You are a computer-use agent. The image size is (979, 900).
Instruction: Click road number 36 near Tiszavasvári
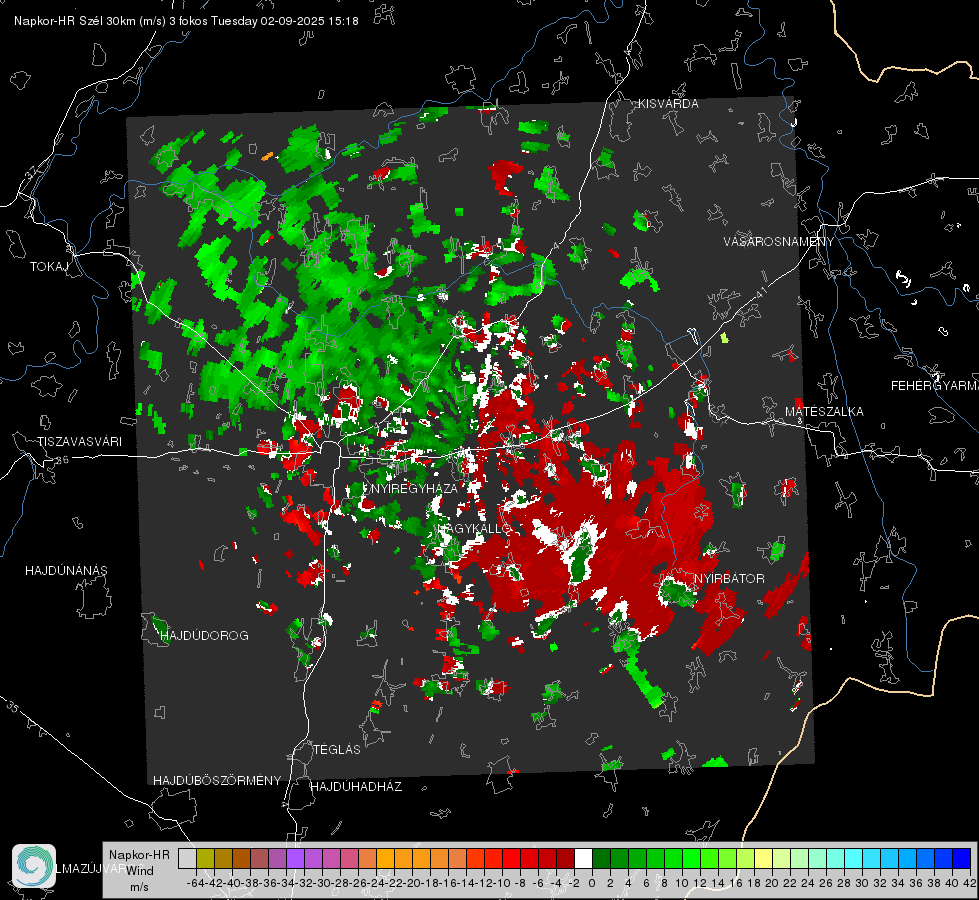62,460
